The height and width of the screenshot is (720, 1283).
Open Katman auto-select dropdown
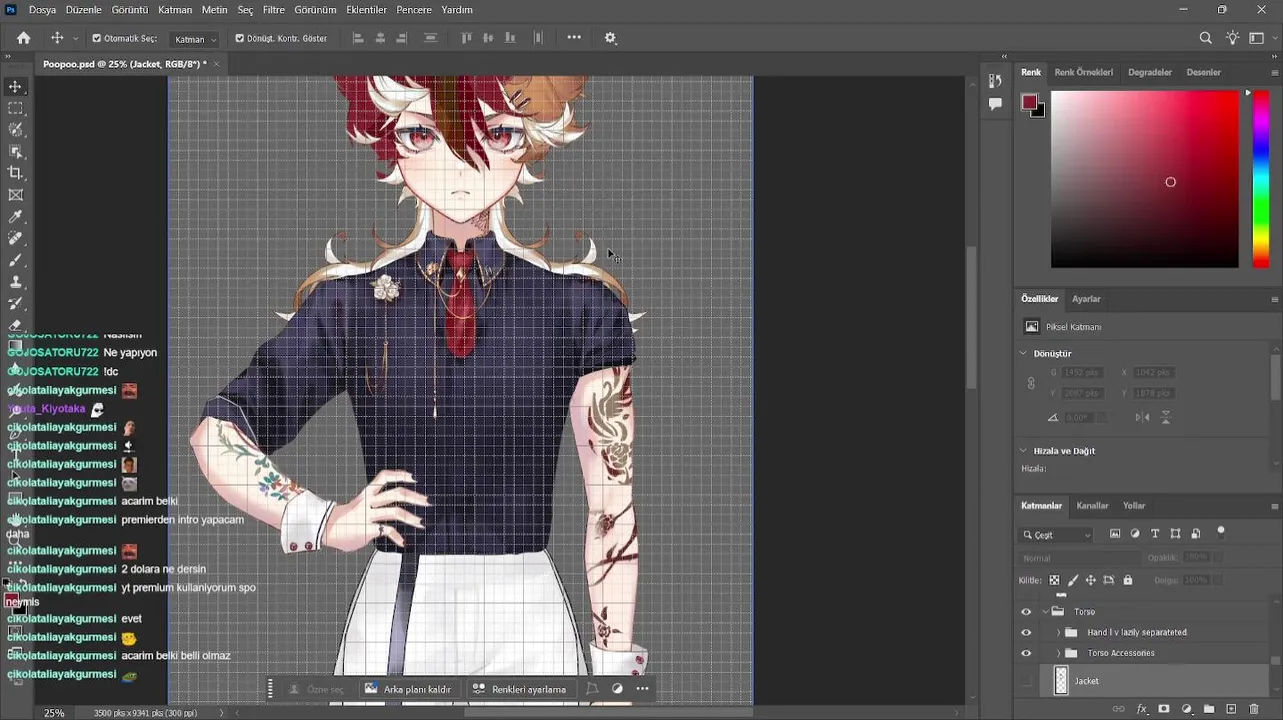[194, 39]
